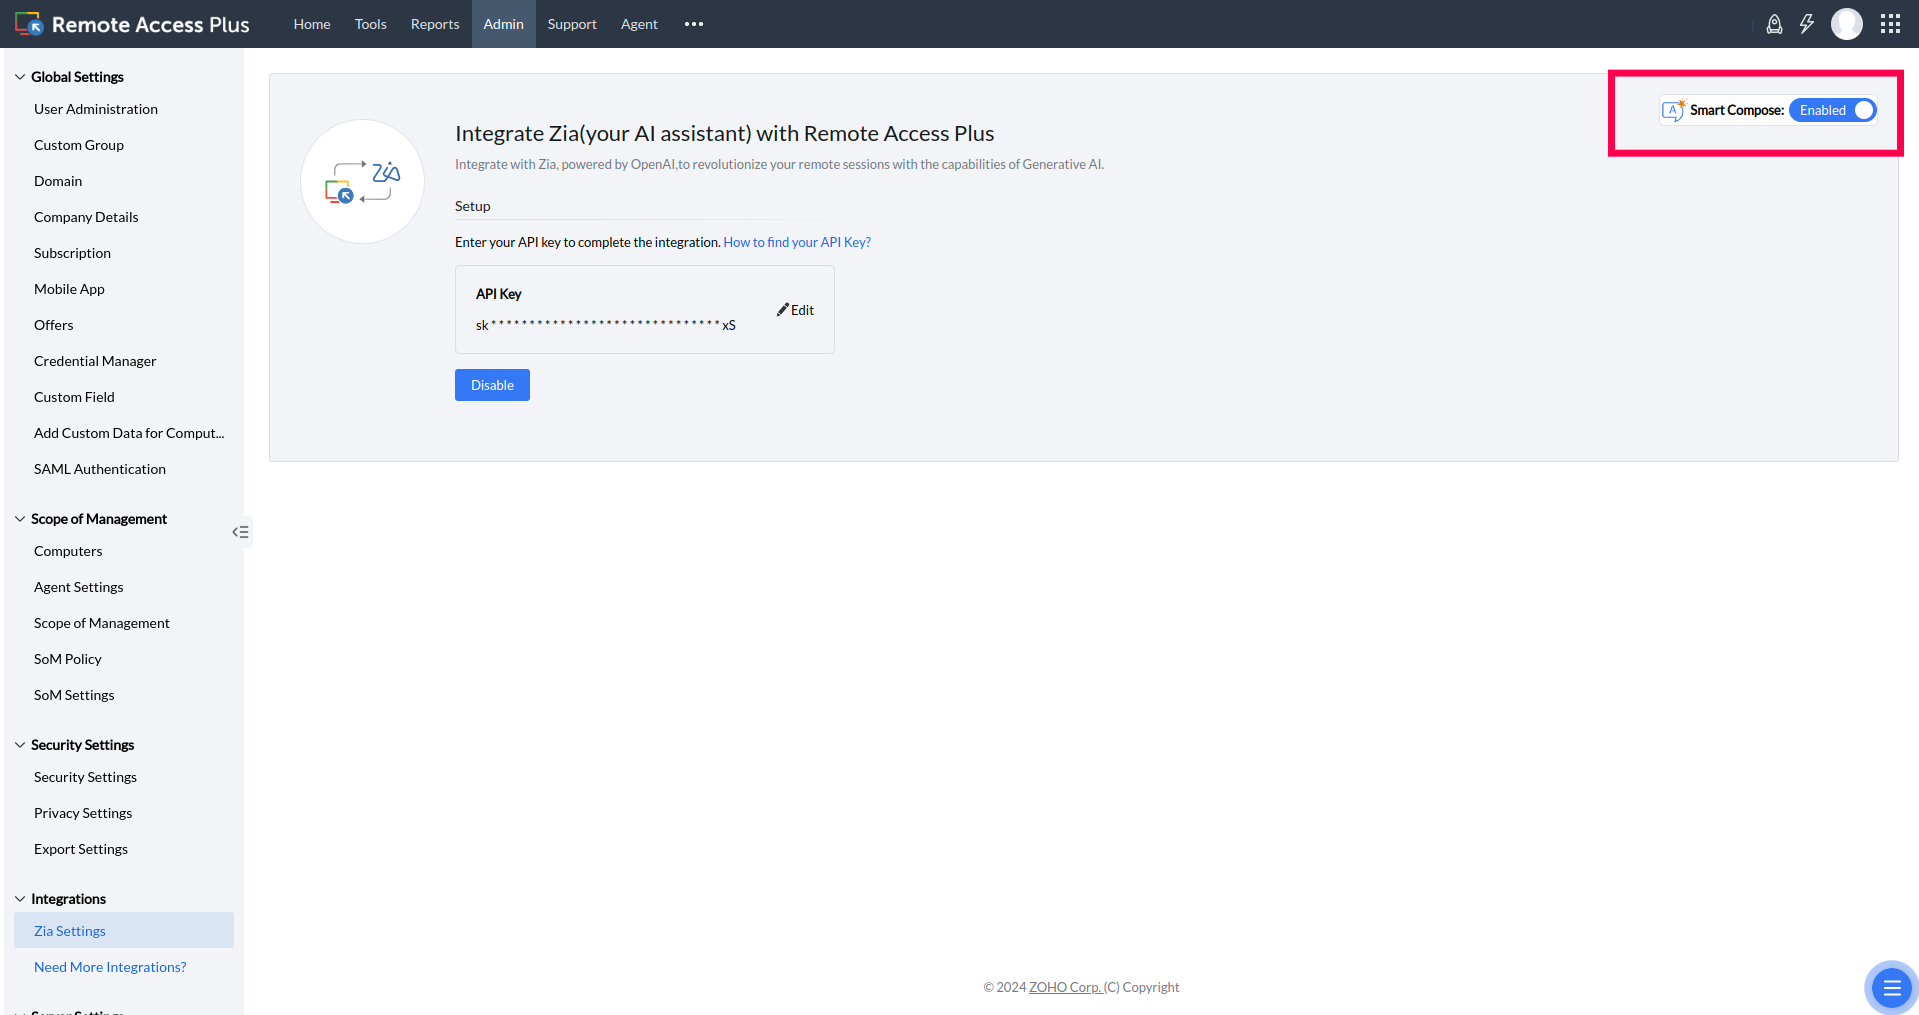Image resolution: width=1919 pixels, height=1015 pixels.
Task: Open the Zoho apps grid icon
Action: 1891,23
